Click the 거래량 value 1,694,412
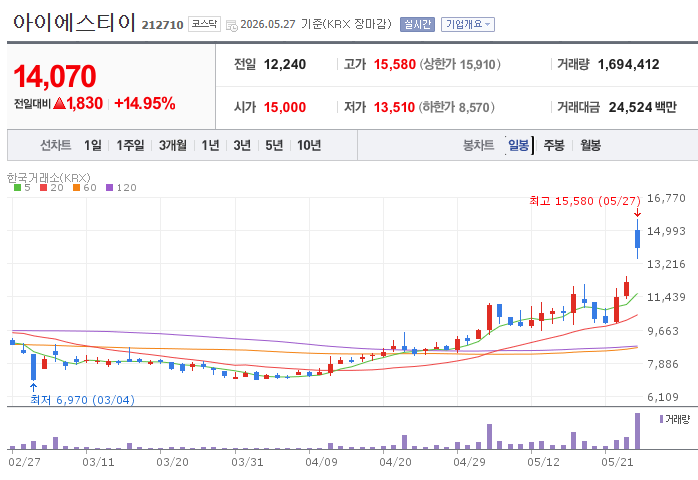The width and height of the screenshot is (698, 480). tap(628, 65)
